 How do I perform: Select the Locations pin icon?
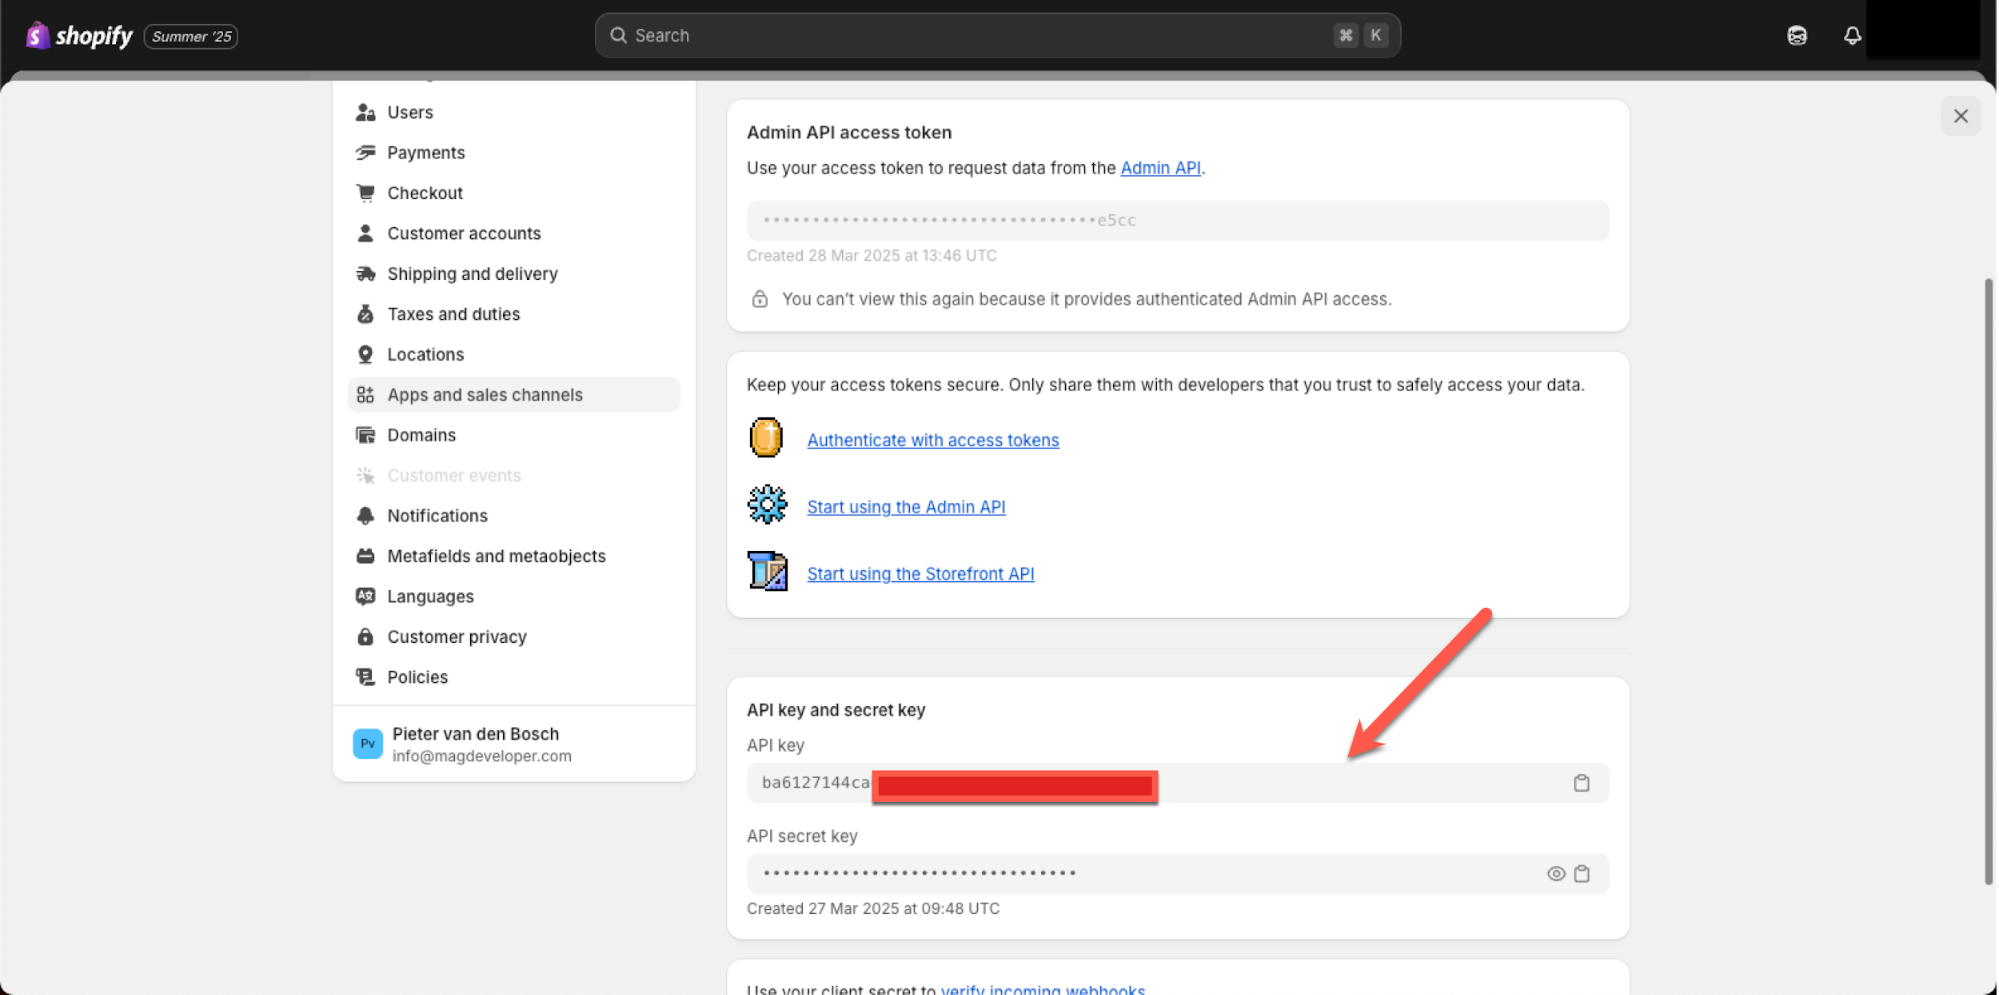366,354
